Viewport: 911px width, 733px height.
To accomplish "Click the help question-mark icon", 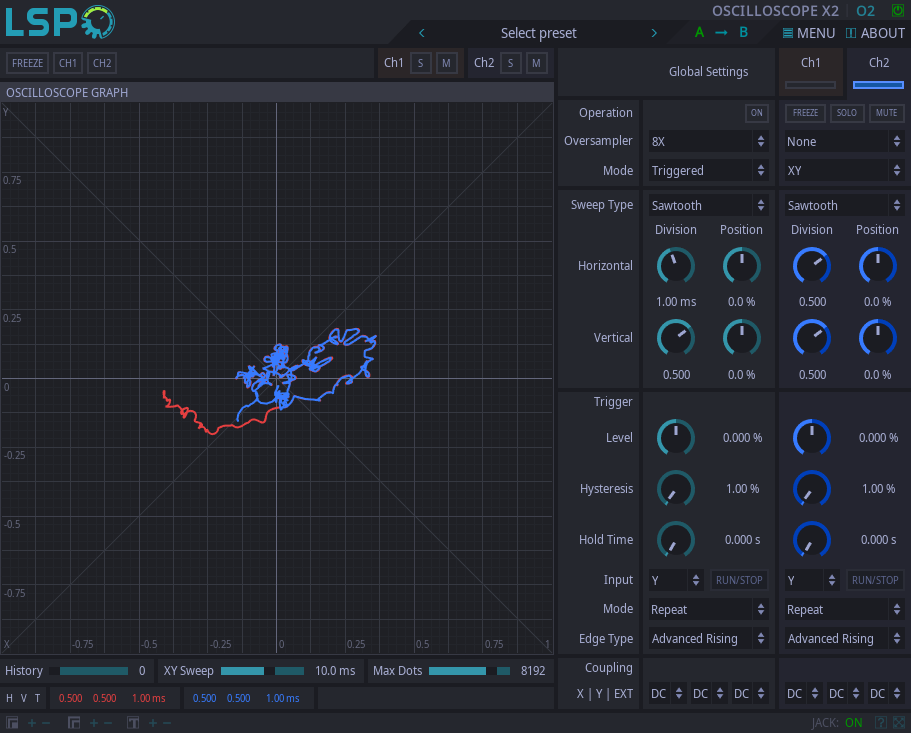I will coord(881,723).
